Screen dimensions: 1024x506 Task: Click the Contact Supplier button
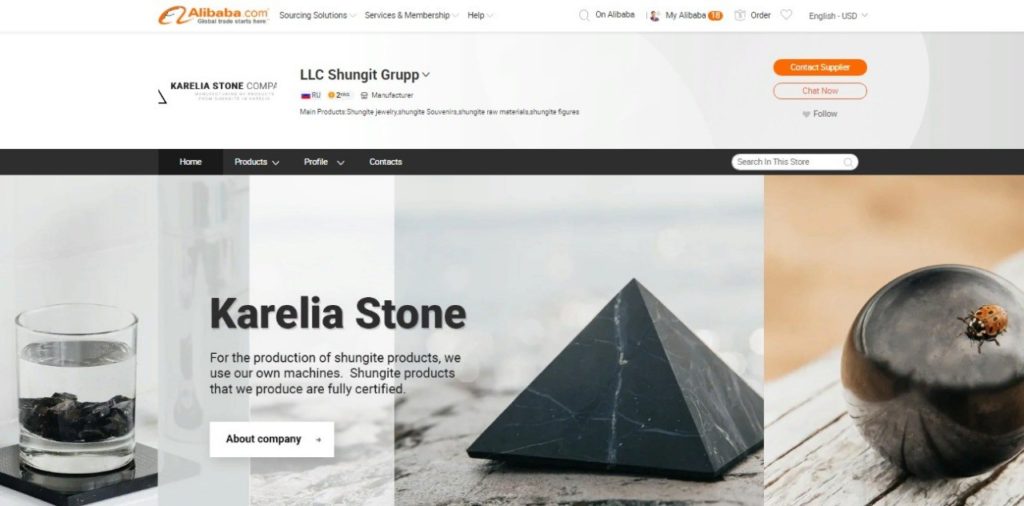coord(820,67)
